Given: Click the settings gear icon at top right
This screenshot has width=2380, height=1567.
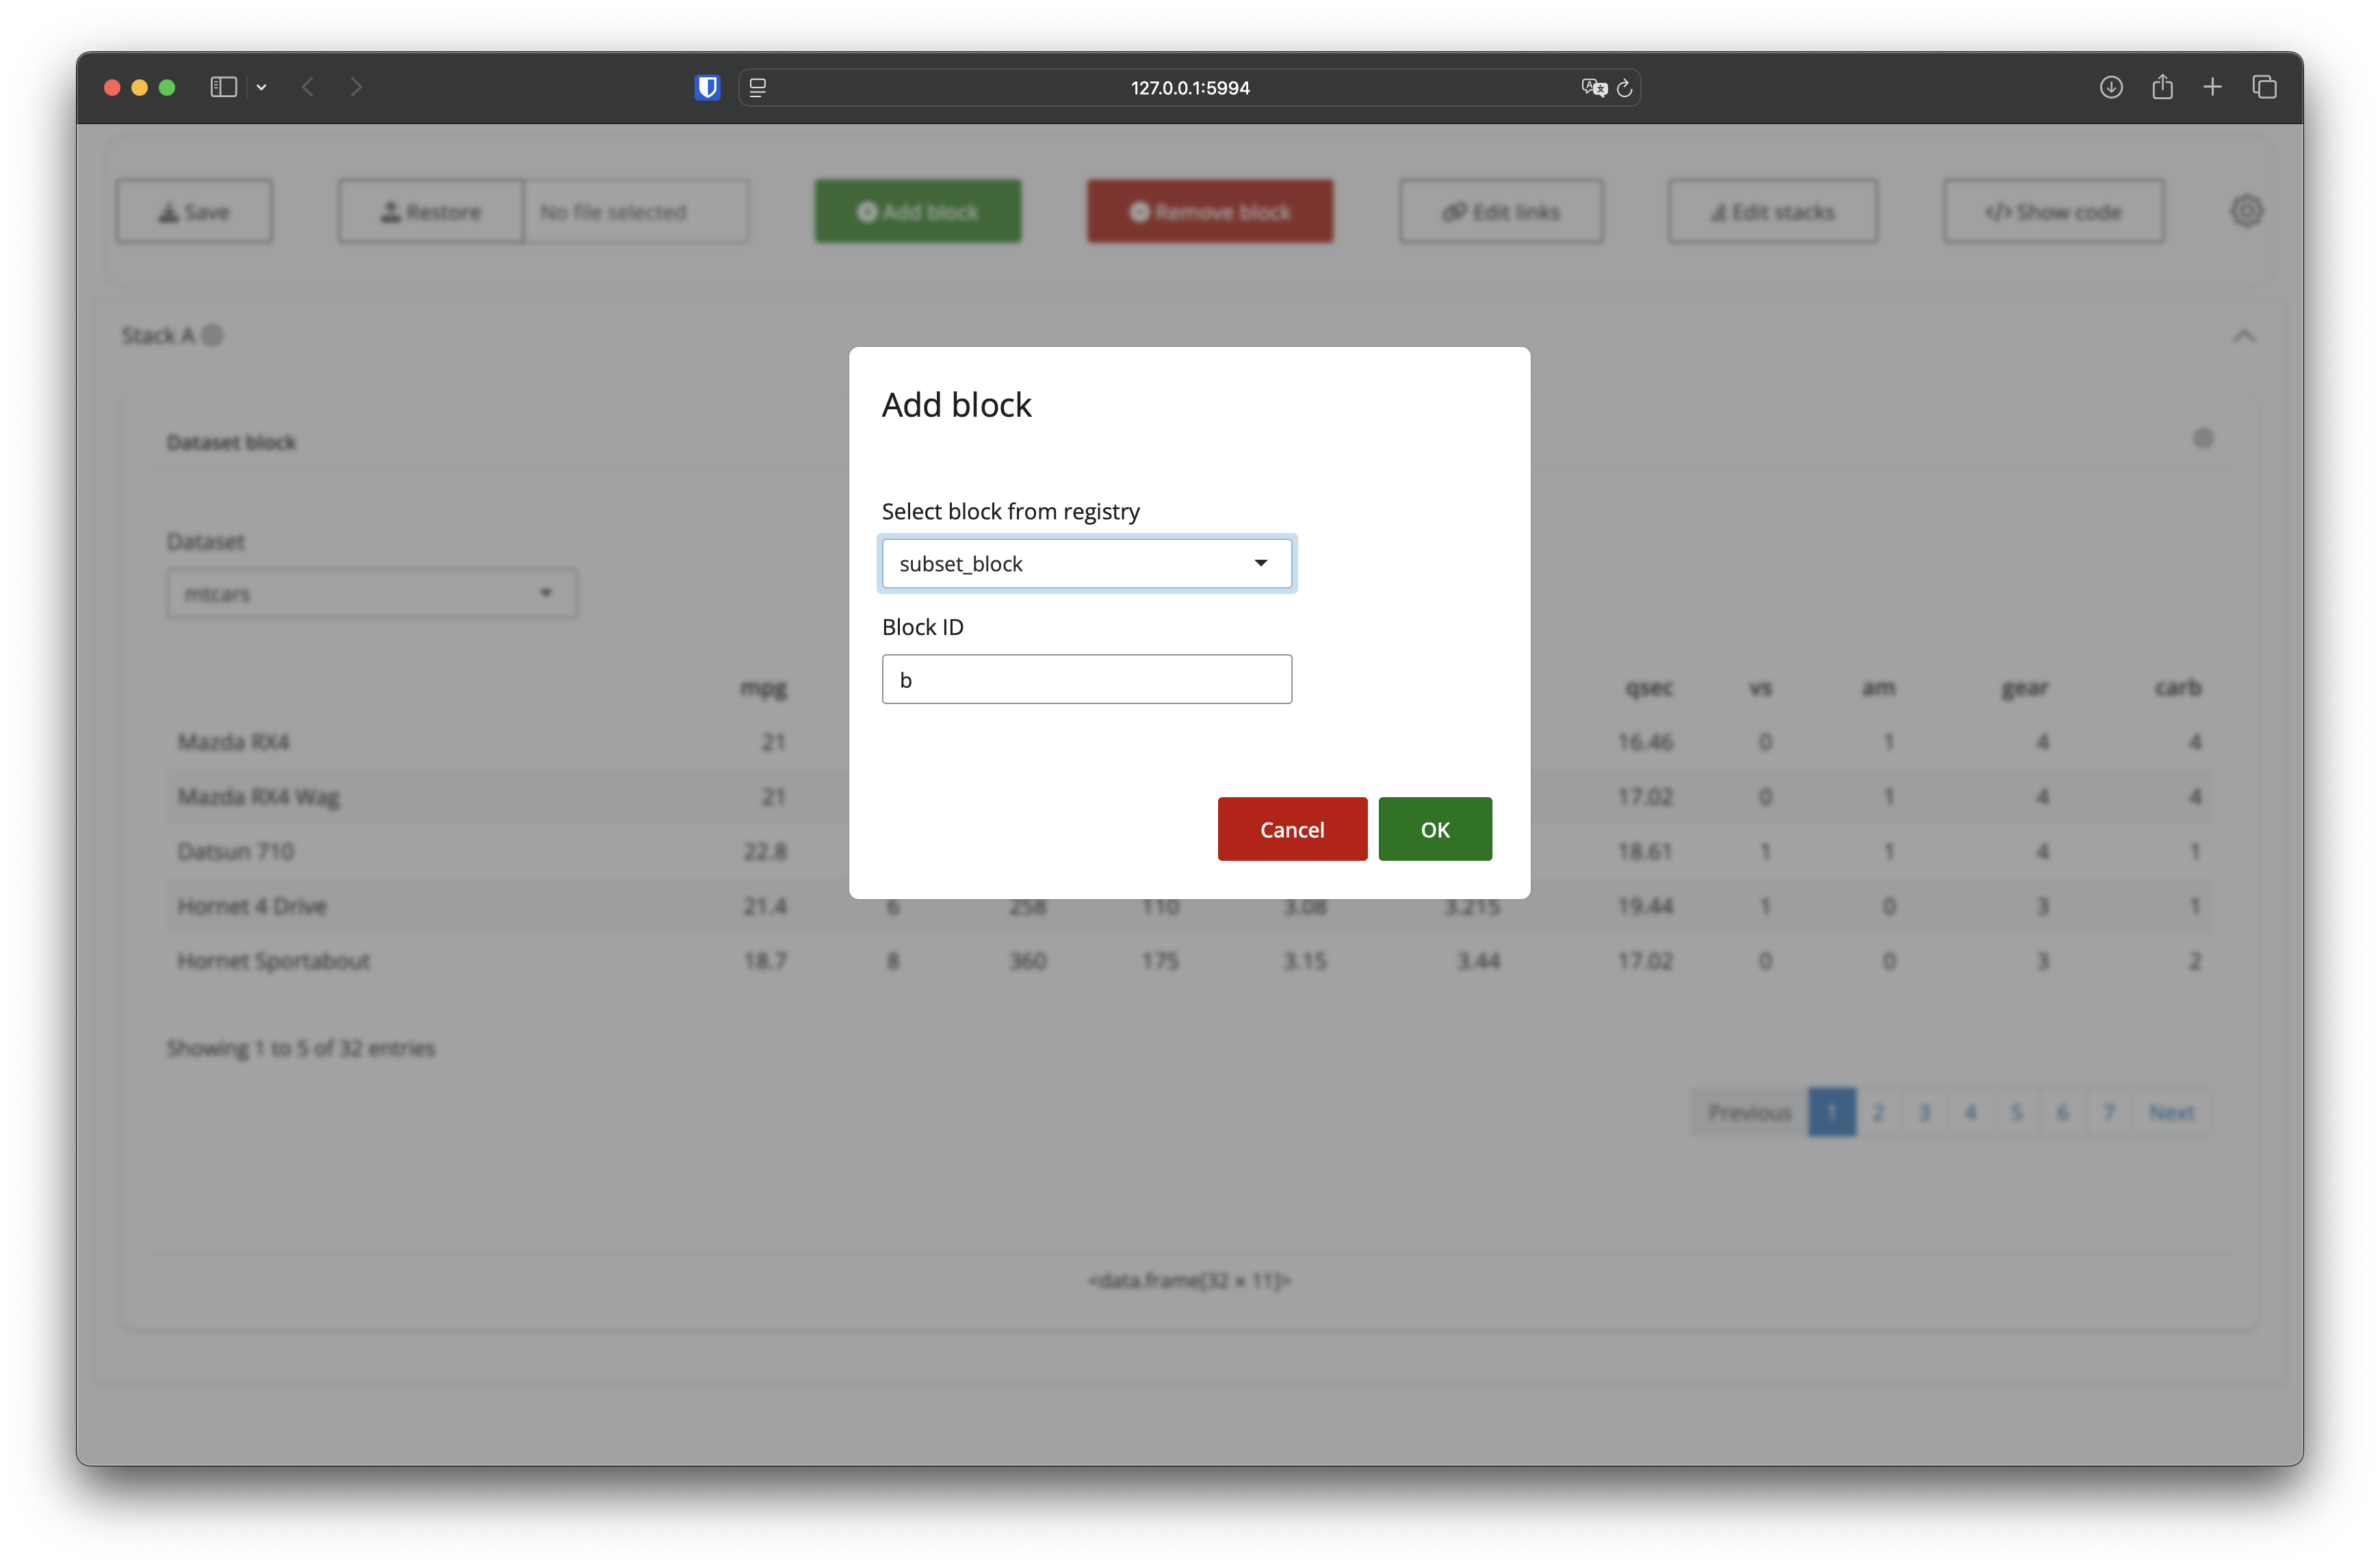Looking at the screenshot, I should [x=2246, y=211].
